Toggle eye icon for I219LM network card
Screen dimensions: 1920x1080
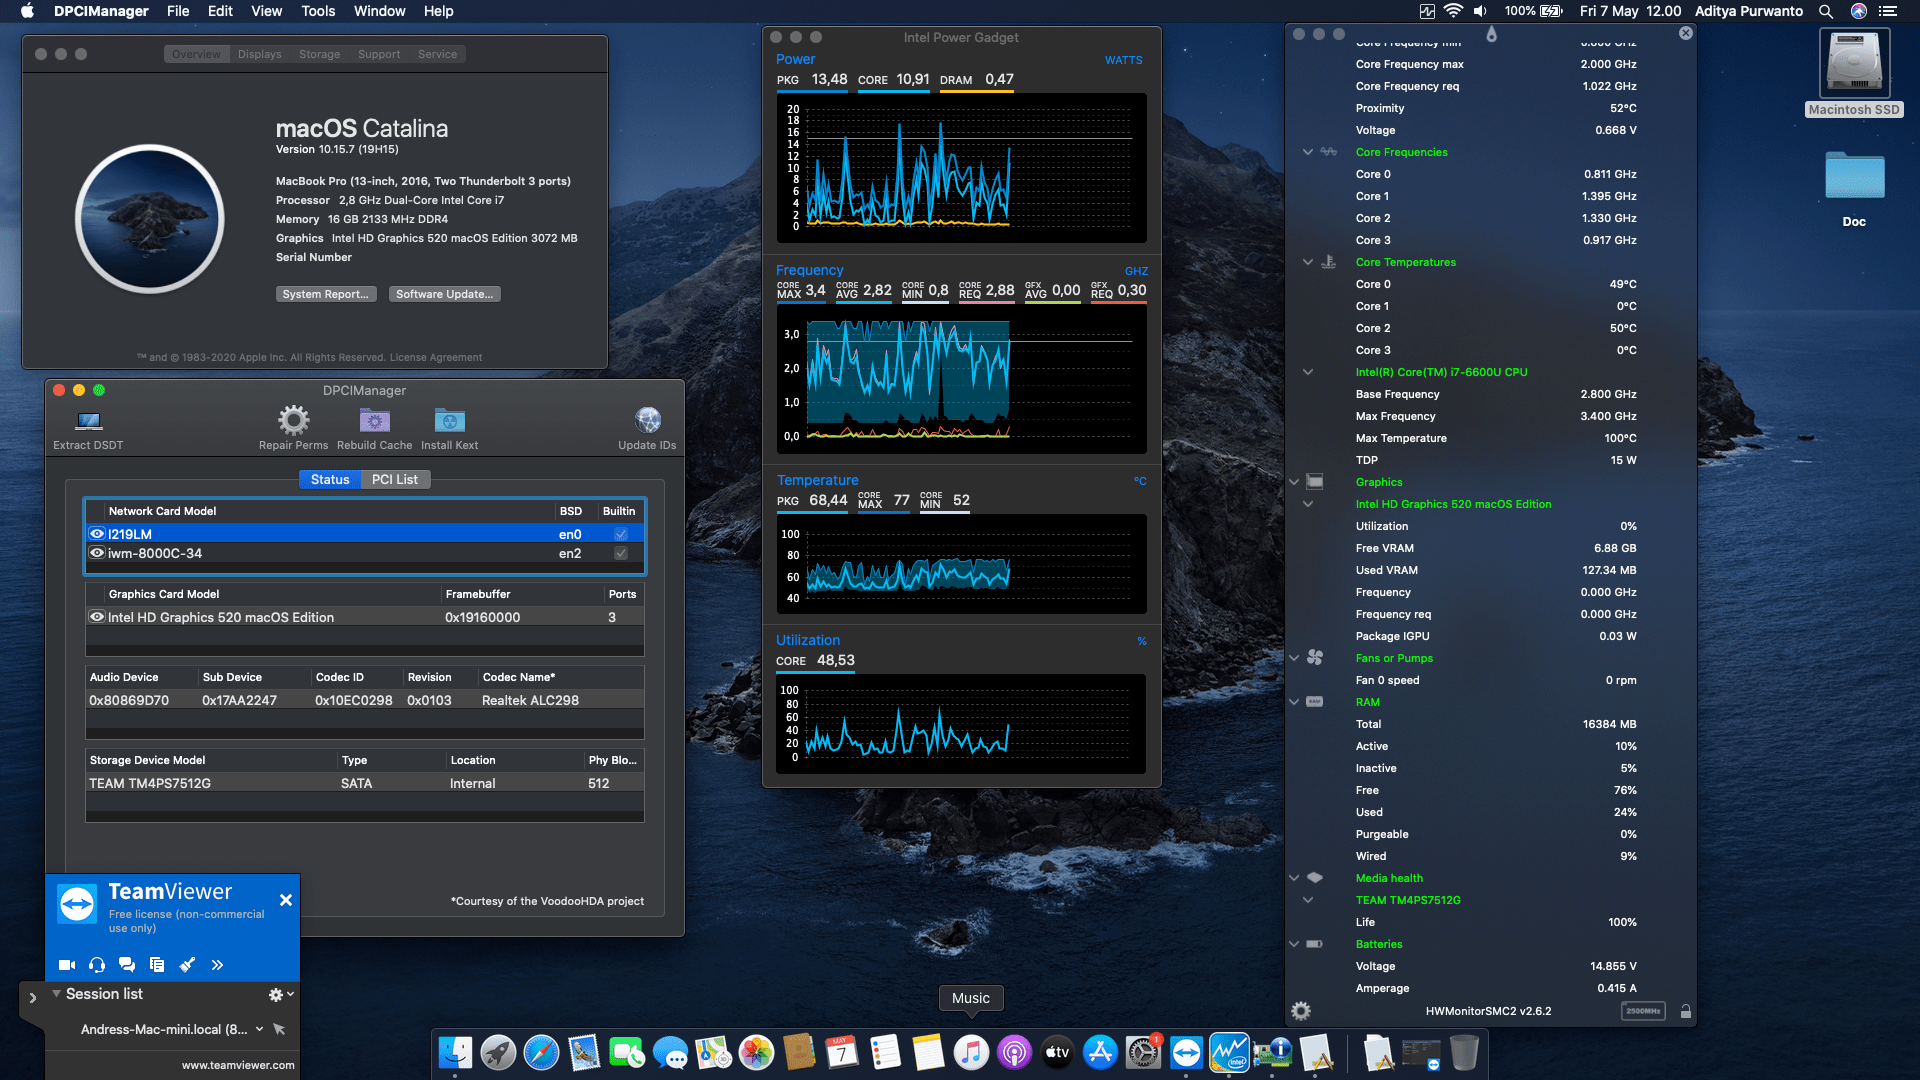click(x=97, y=534)
